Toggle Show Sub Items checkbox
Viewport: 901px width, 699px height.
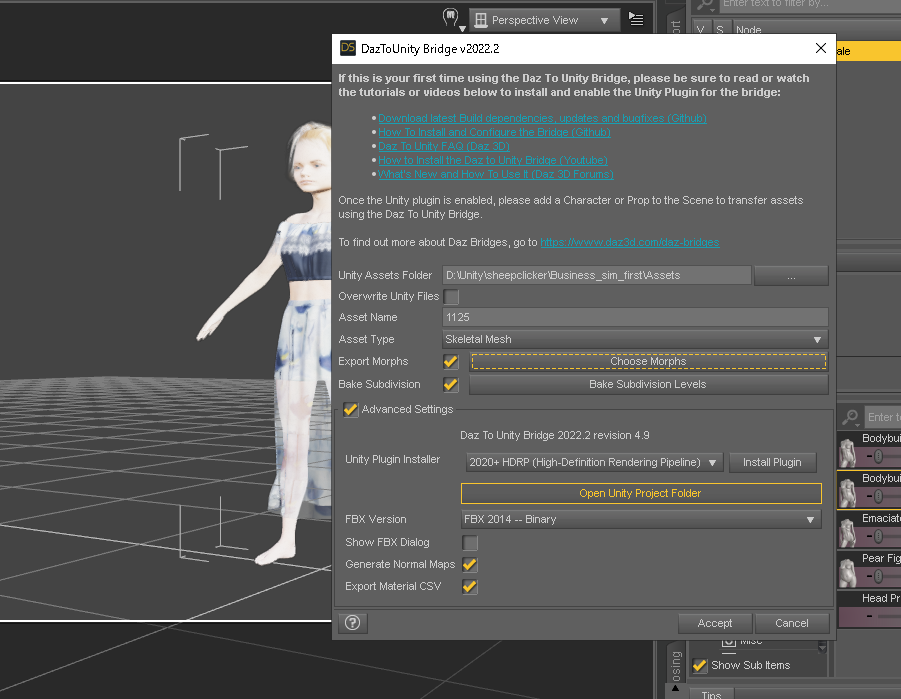click(x=699, y=666)
